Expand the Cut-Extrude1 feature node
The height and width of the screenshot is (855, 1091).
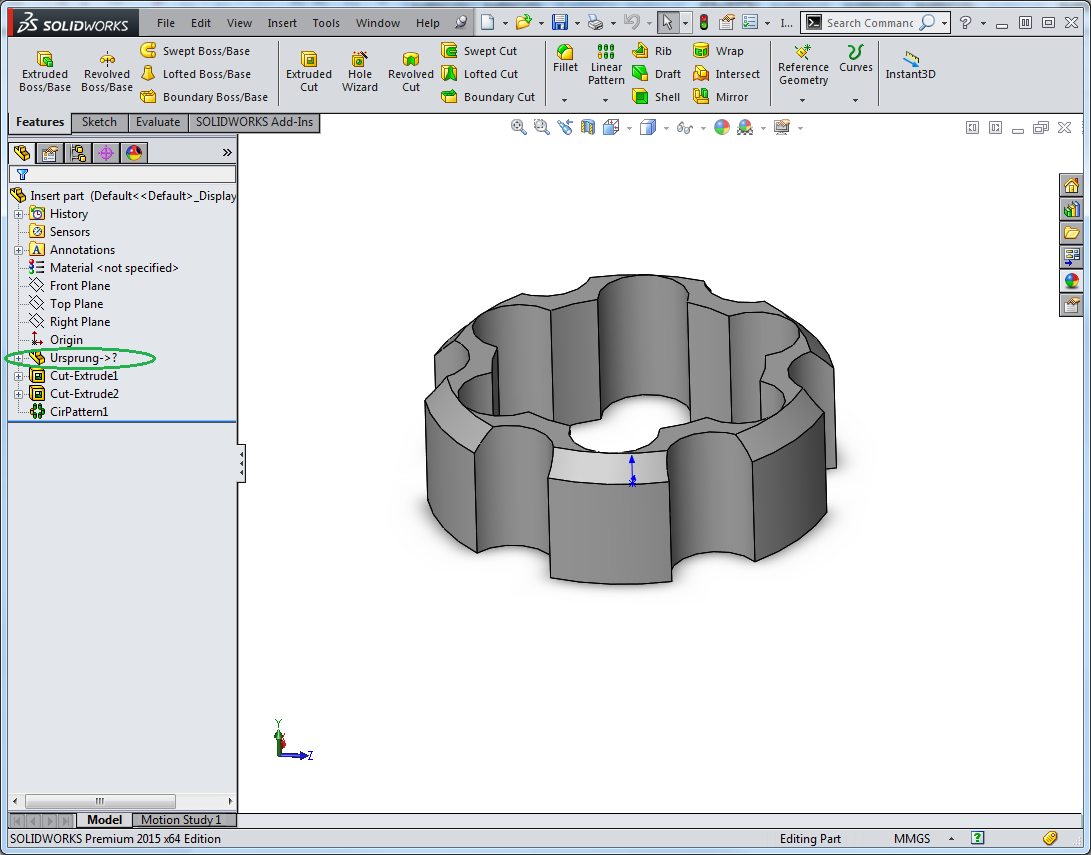18,376
